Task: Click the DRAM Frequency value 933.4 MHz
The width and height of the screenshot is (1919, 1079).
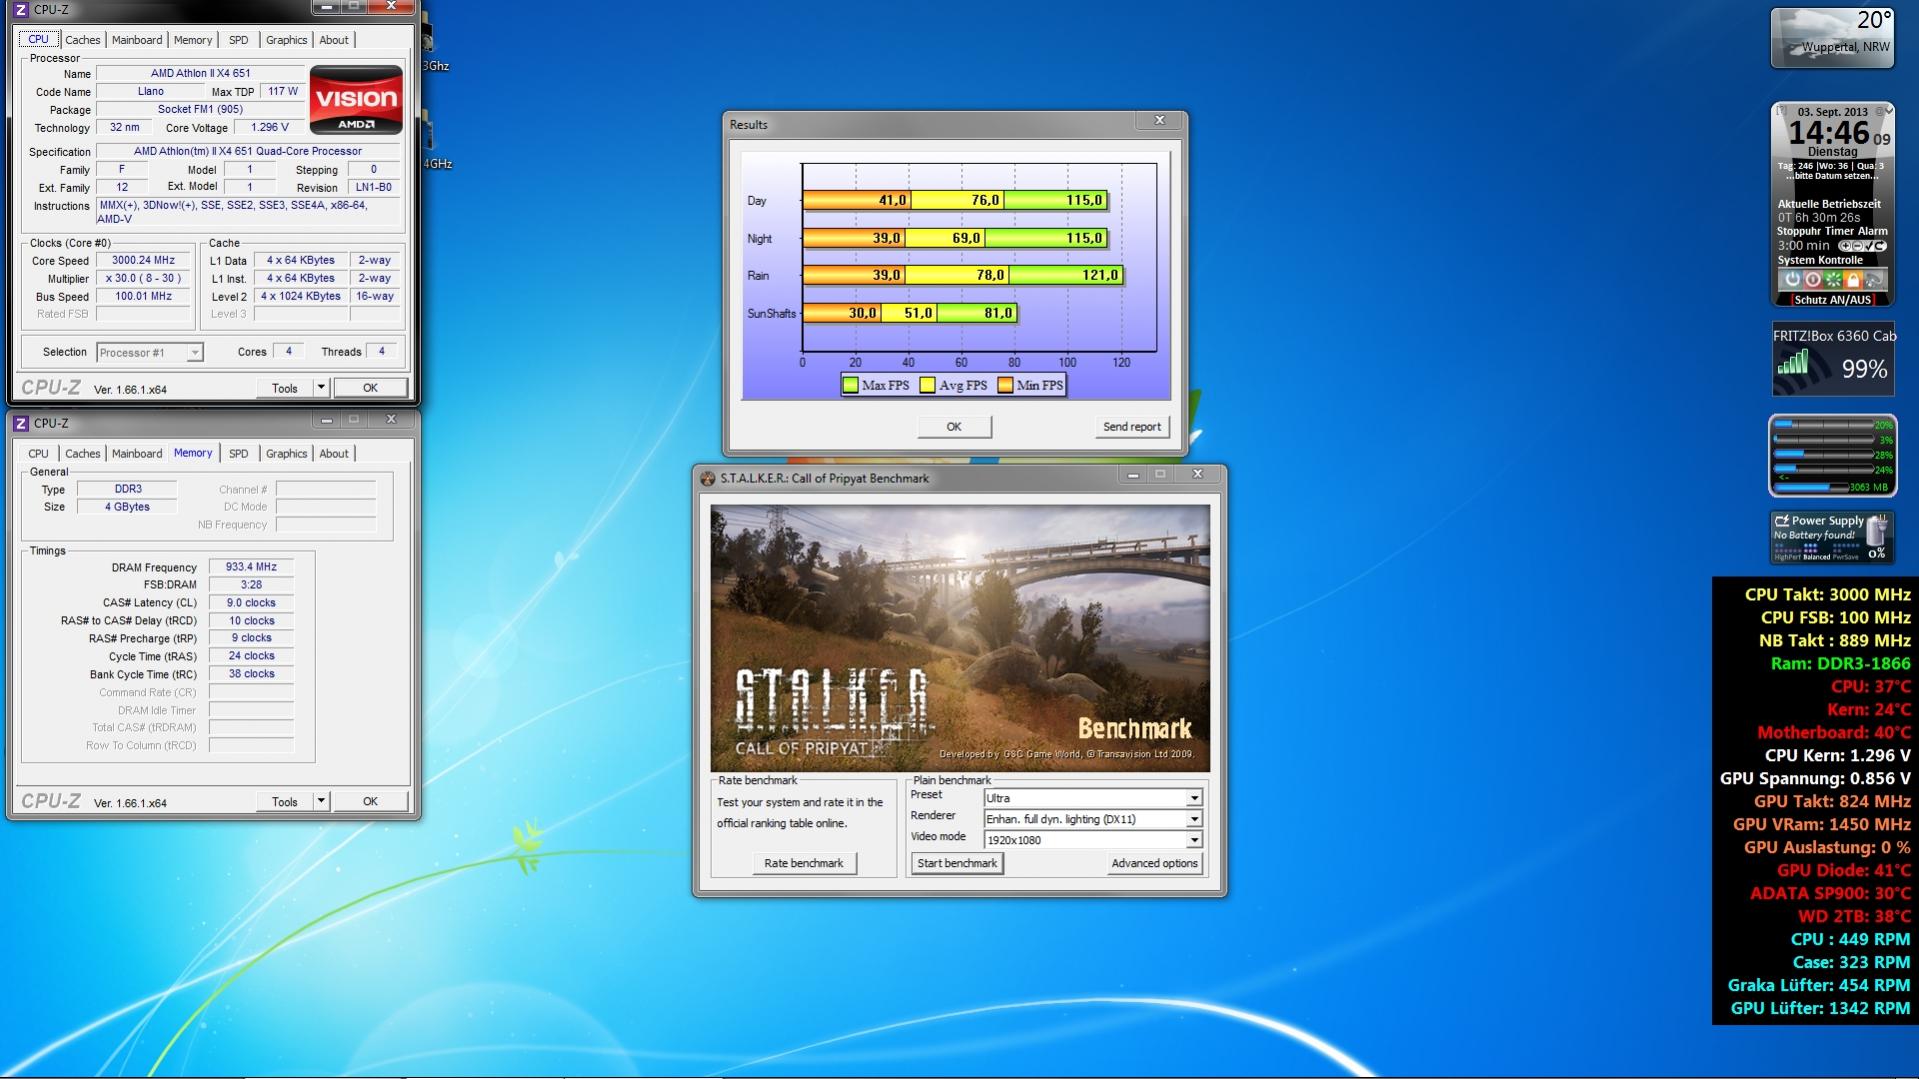Action: (x=251, y=567)
